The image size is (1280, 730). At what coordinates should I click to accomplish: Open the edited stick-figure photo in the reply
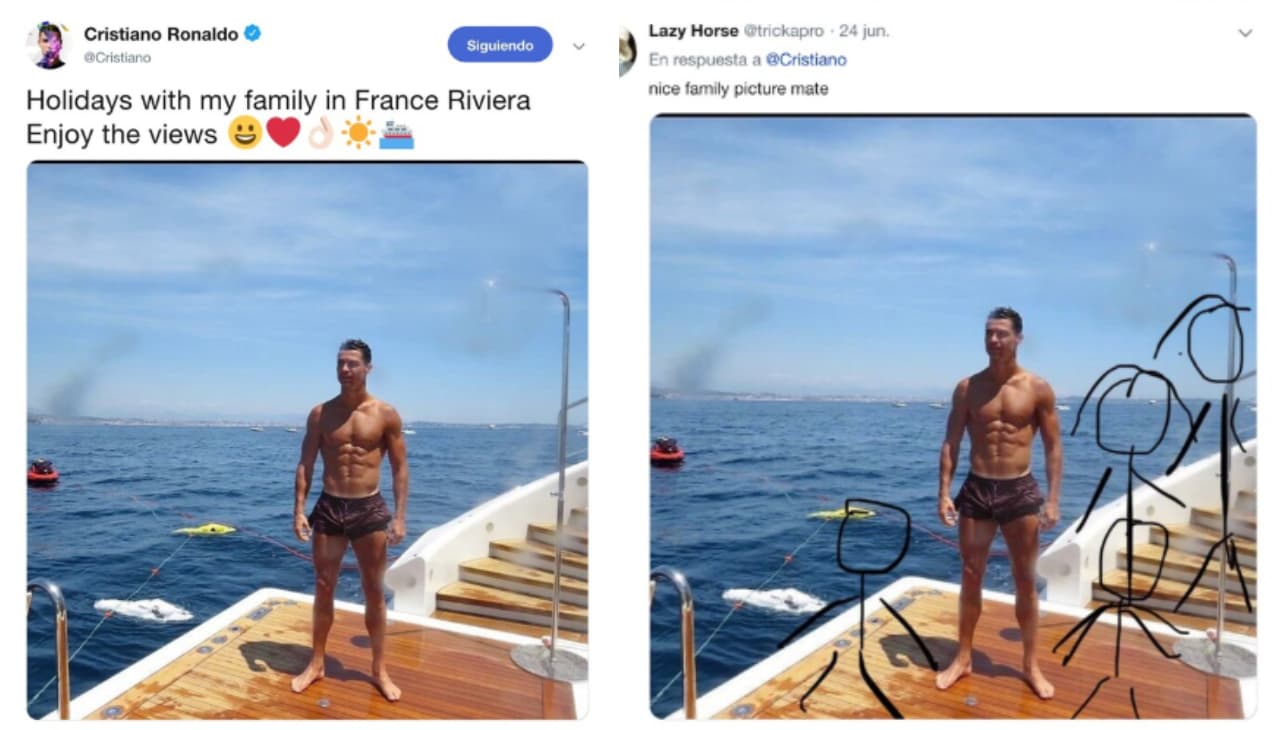(953, 417)
